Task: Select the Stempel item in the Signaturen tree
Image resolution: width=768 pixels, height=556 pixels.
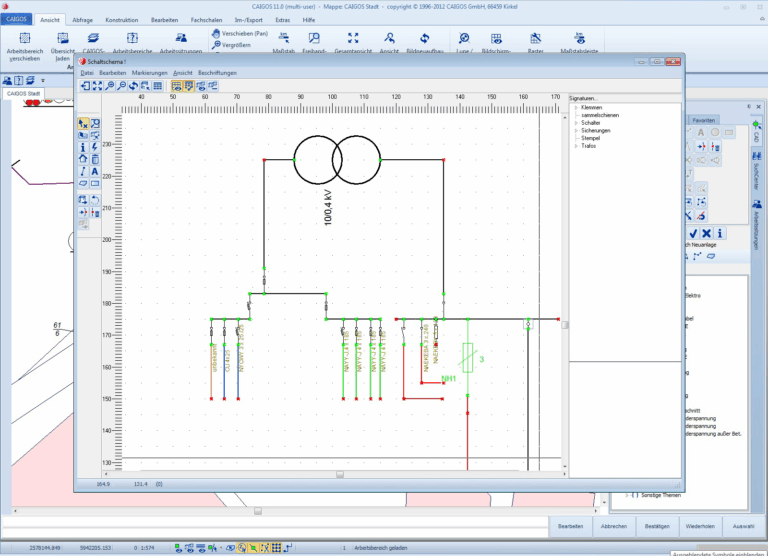Action: [592, 139]
